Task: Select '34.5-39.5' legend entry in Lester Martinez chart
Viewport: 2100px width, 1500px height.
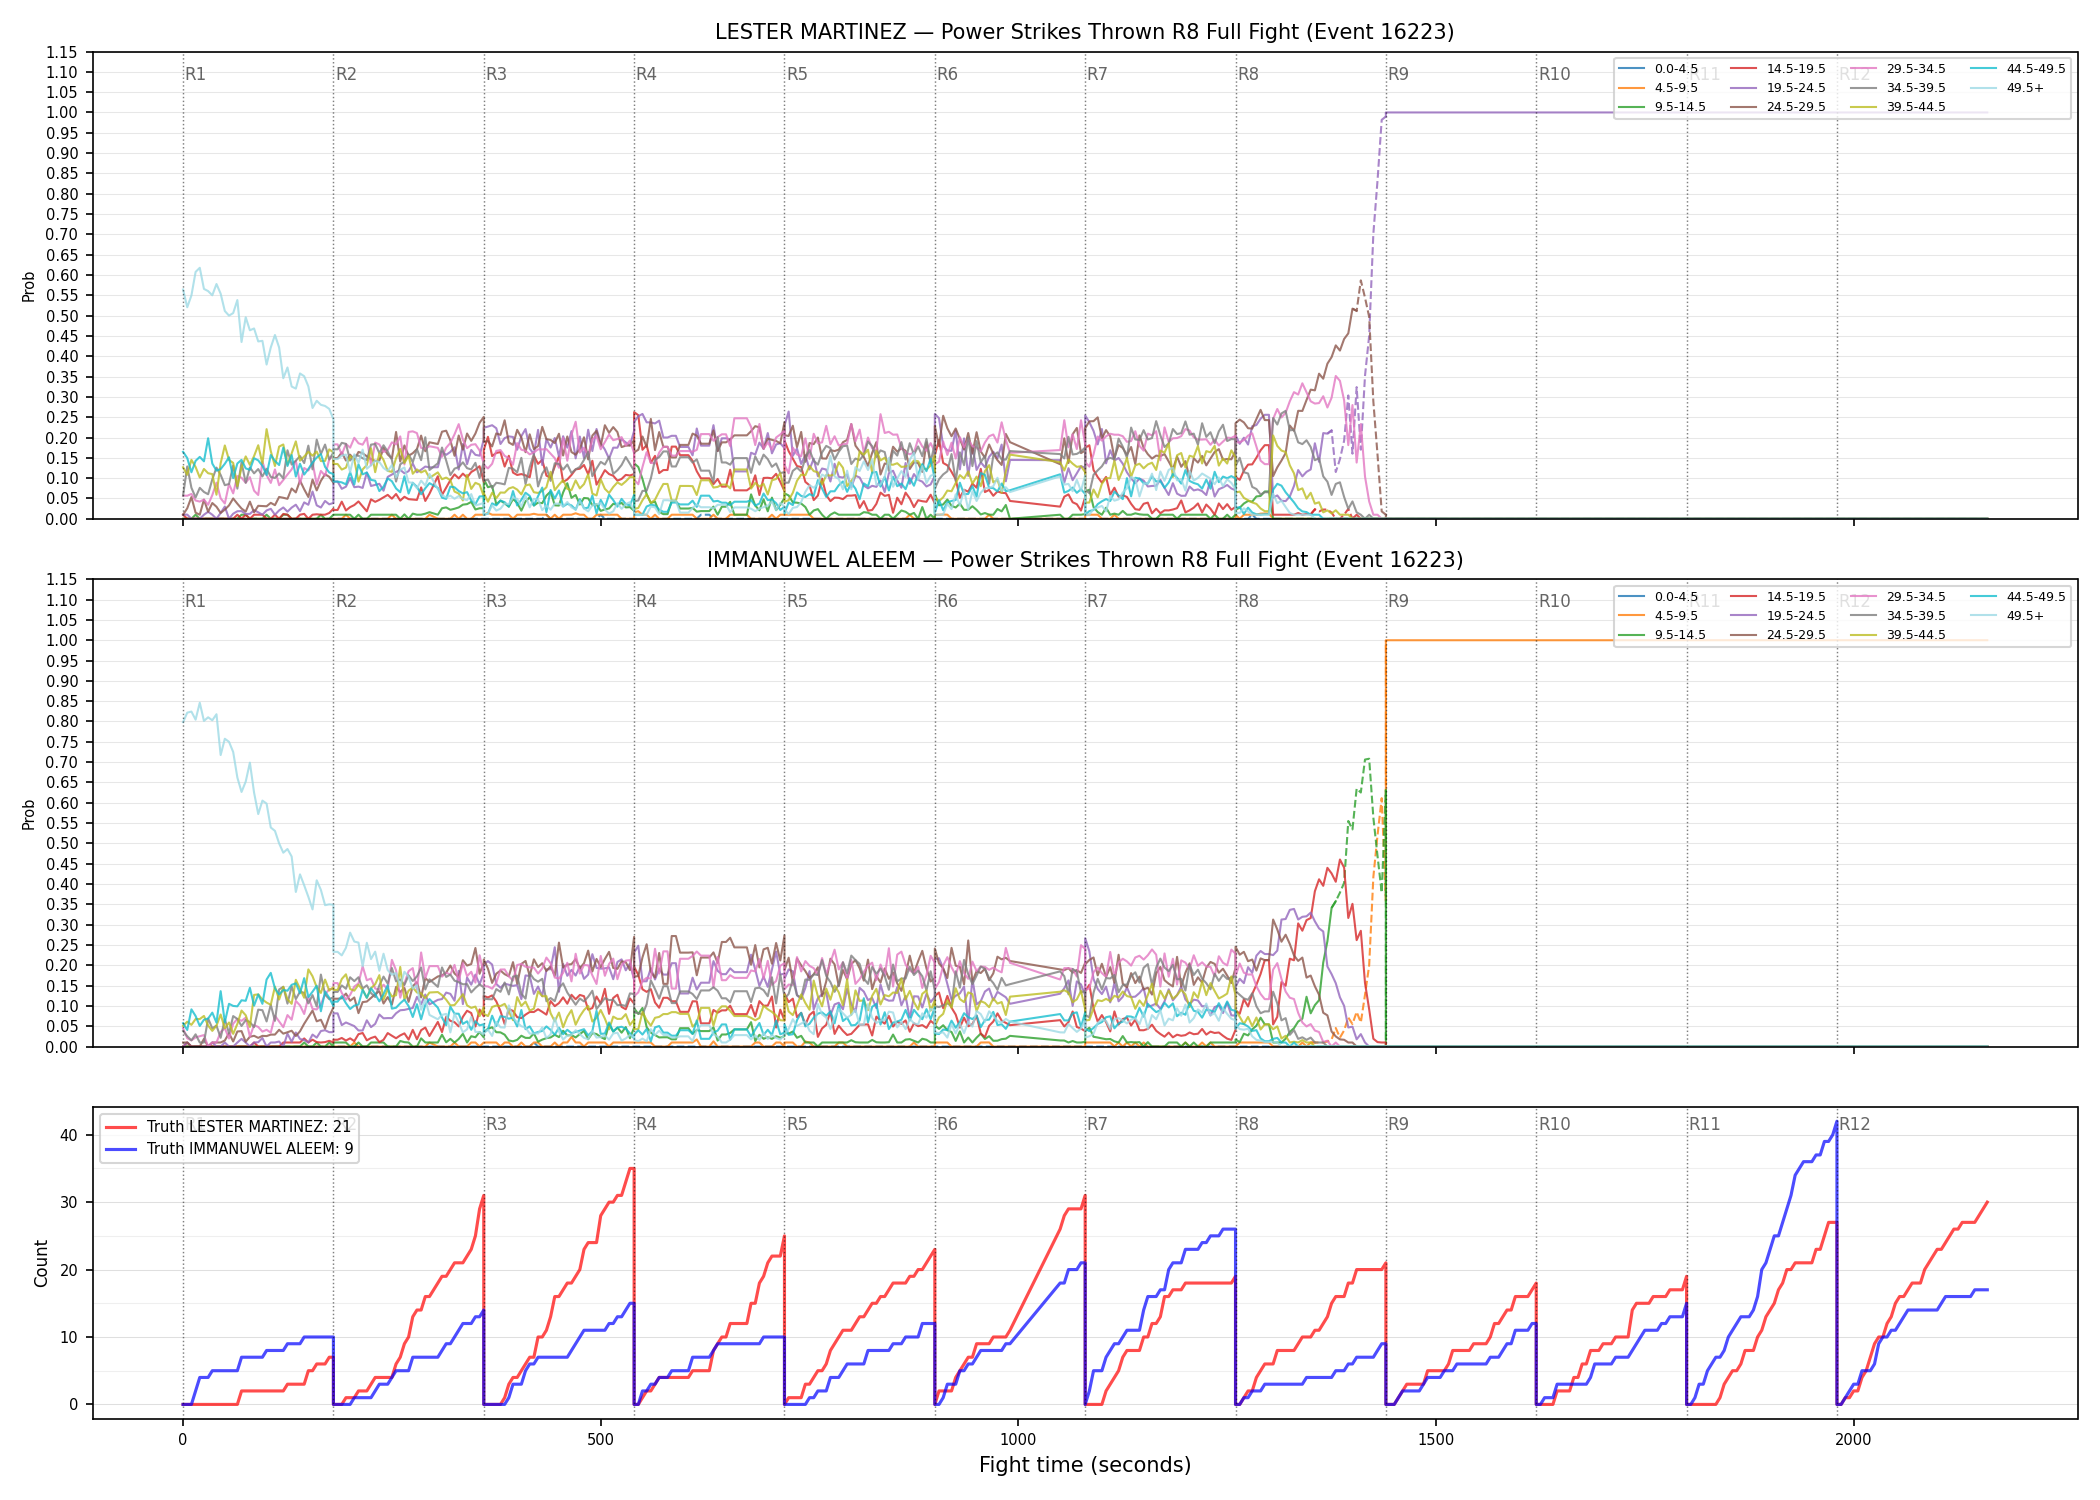Action: pos(1898,88)
